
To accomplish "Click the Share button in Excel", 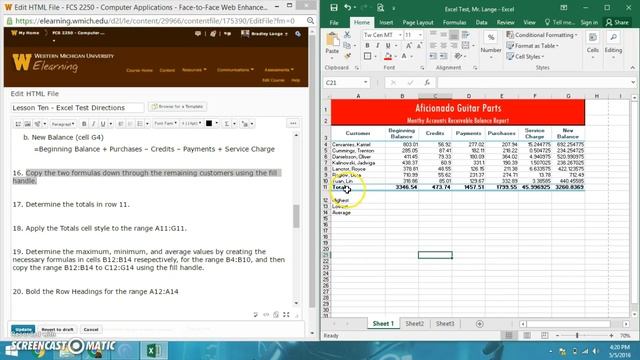I will point(617,22).
